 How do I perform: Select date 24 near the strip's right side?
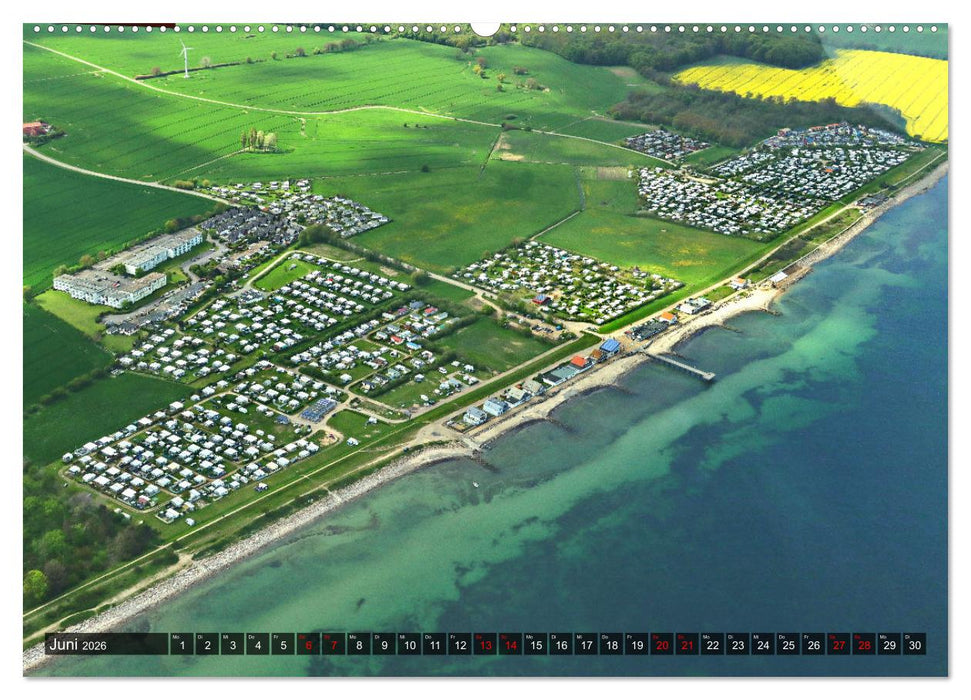(x=762, y=644)
